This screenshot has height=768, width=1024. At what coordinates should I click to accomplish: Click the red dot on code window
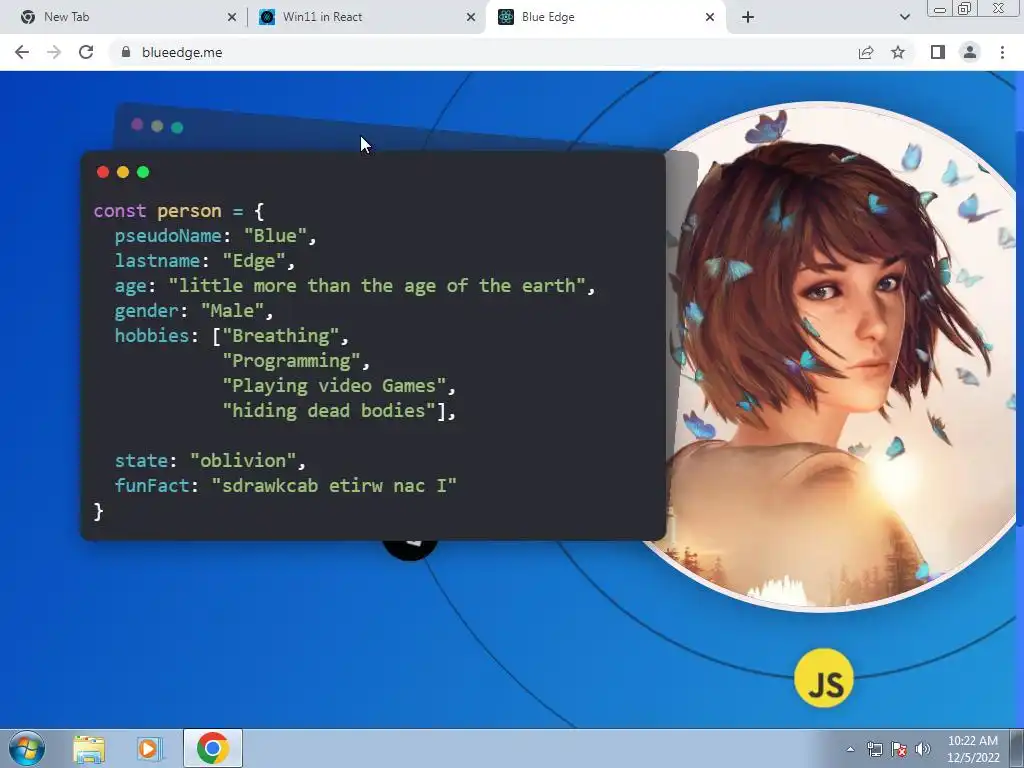(x=103, y=172)
